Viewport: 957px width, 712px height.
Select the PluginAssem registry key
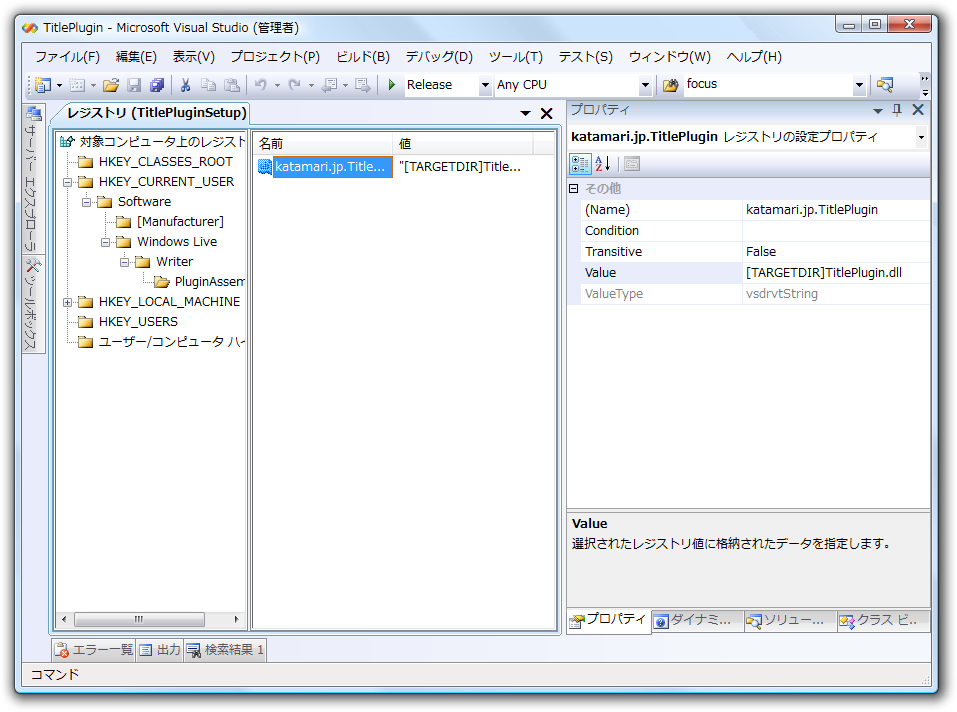(x=209, y=282)
